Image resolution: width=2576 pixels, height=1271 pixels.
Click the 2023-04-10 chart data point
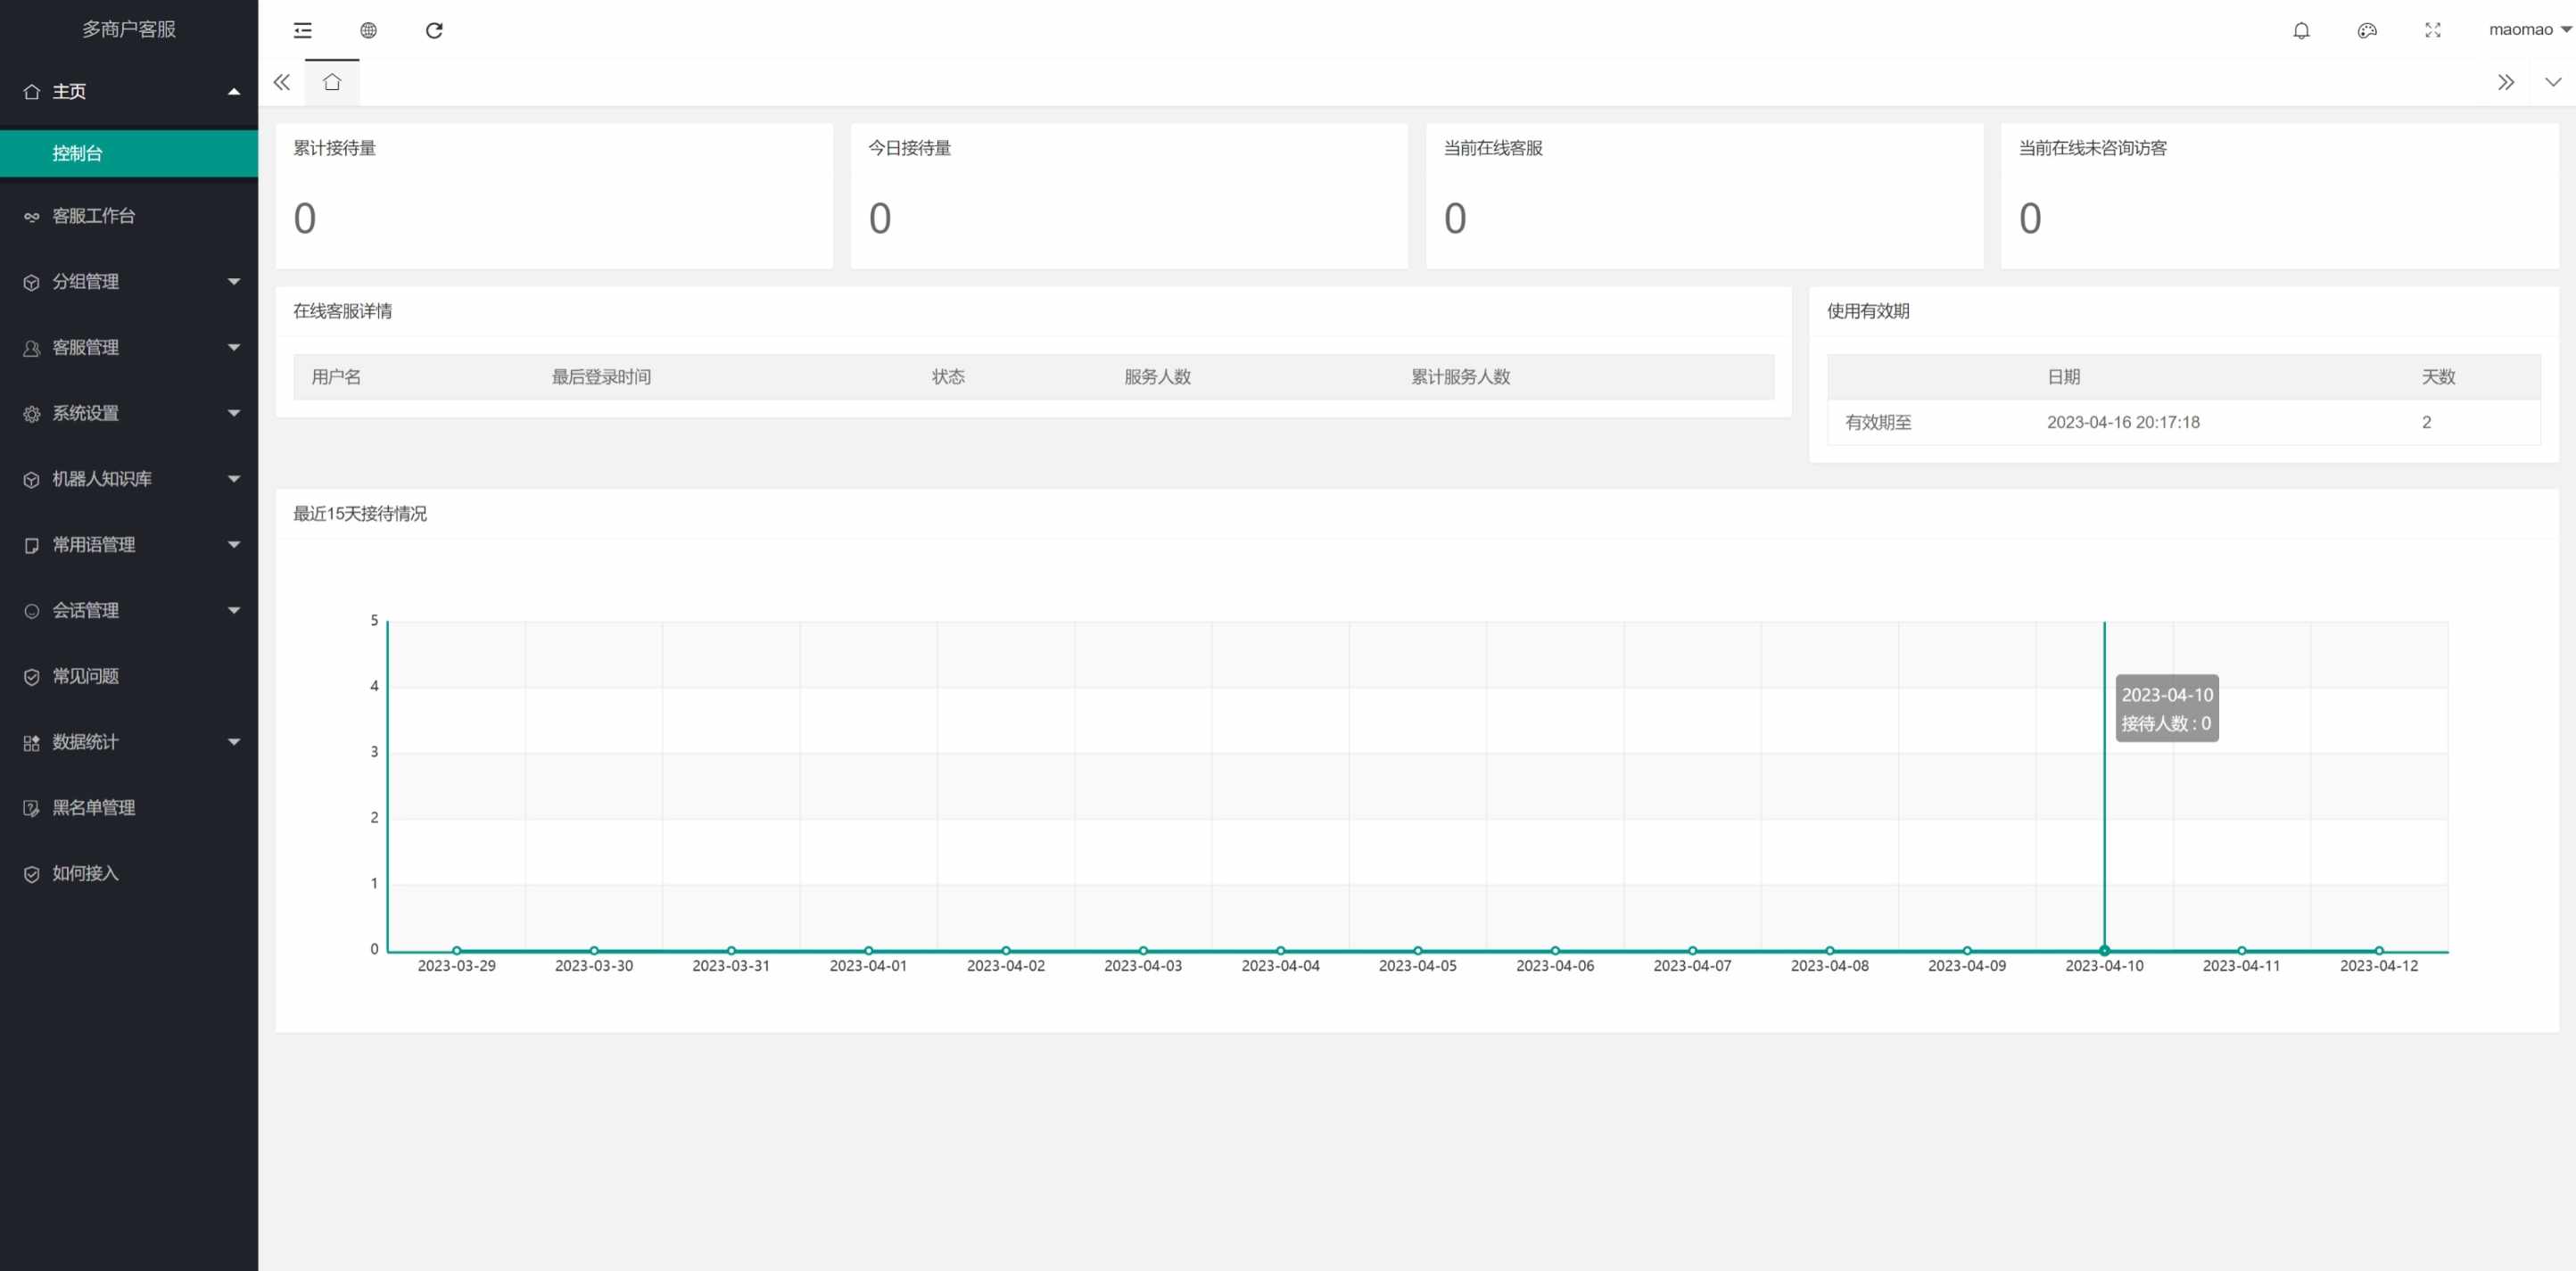2104,950
